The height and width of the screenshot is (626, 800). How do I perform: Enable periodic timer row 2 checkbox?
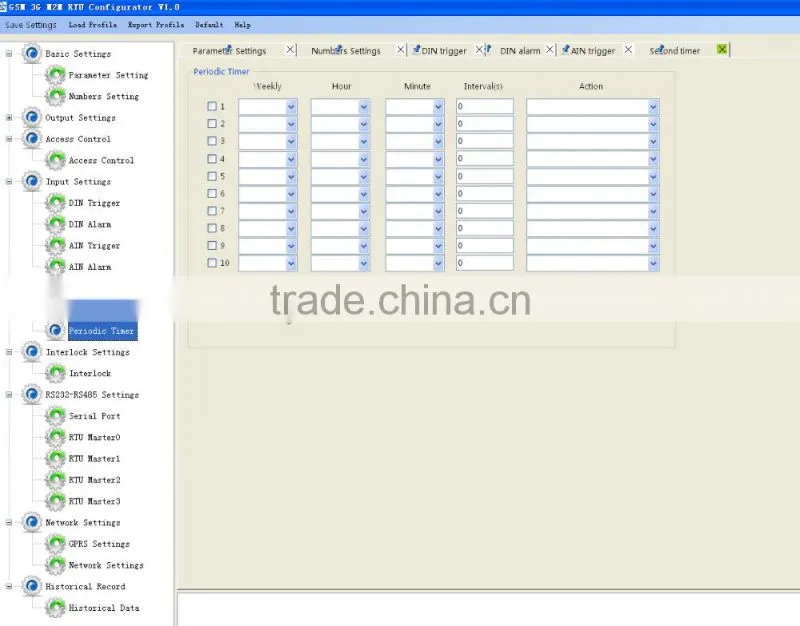coord(212,123)
